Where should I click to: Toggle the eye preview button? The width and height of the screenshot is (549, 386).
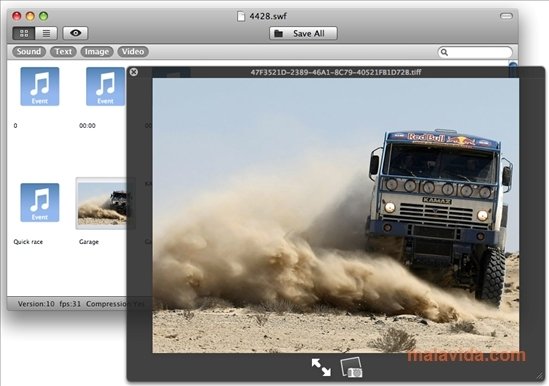tap(75, 33)
